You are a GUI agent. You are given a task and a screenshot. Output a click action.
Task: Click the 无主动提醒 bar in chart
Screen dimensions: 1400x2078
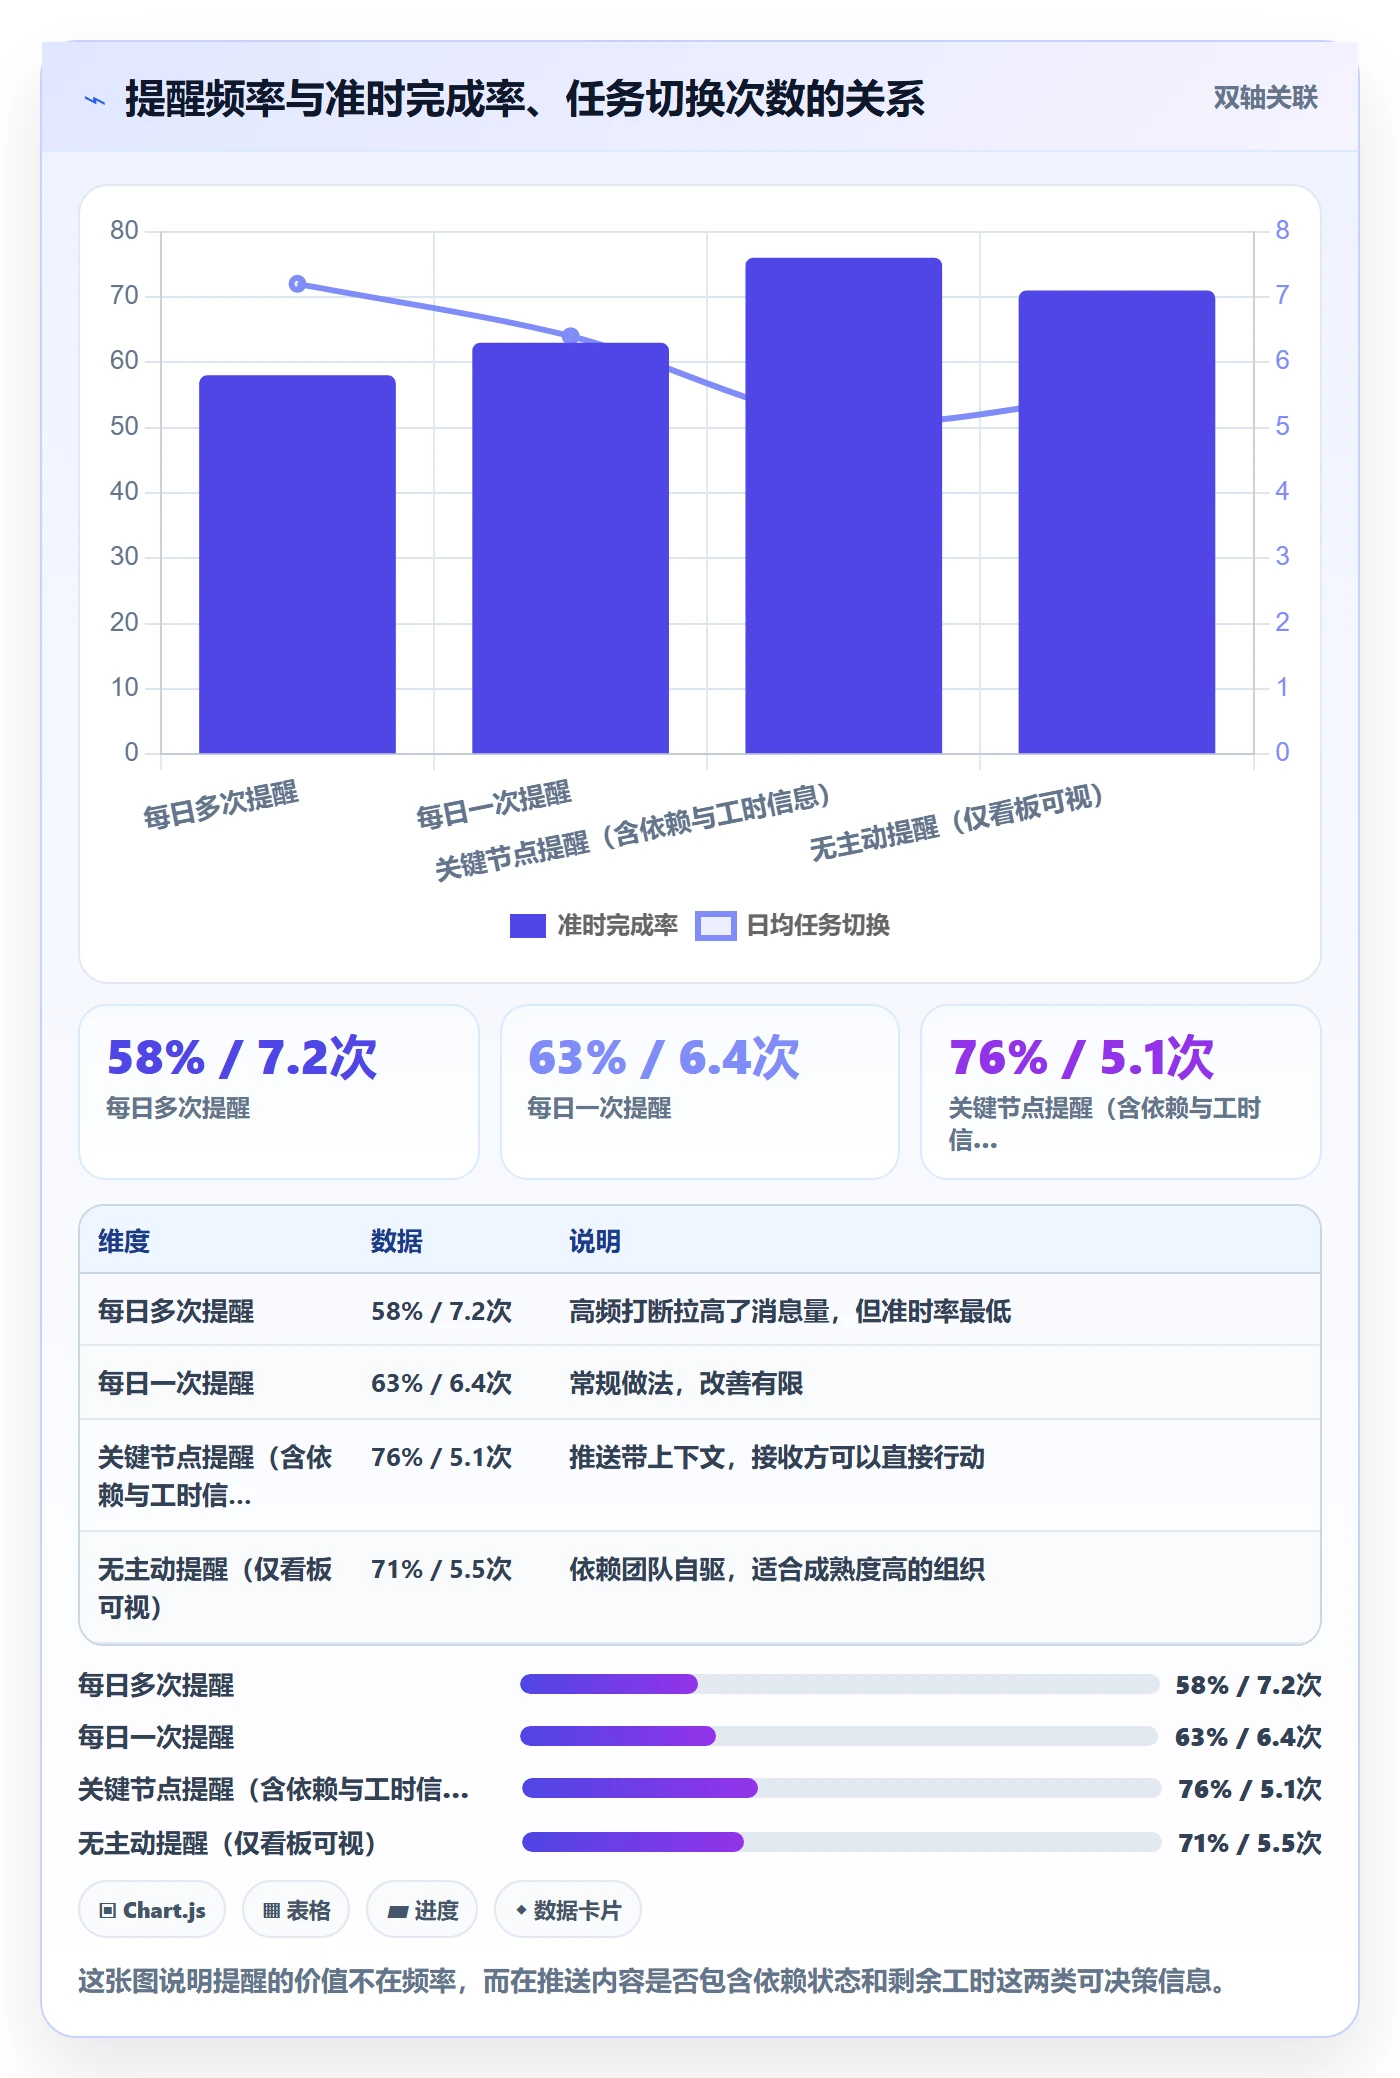[1116, 522]
